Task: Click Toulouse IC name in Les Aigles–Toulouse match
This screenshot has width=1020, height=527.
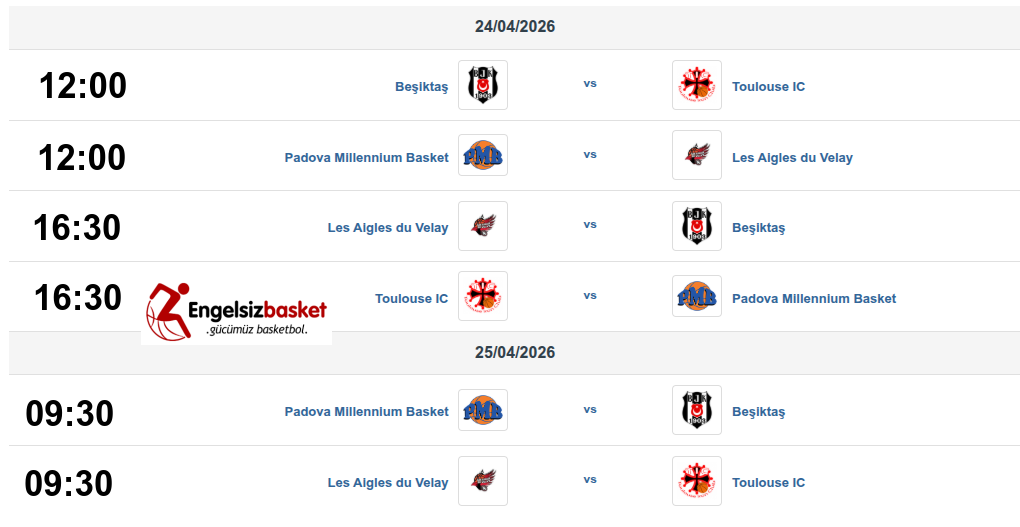Action: click(768, 483)
